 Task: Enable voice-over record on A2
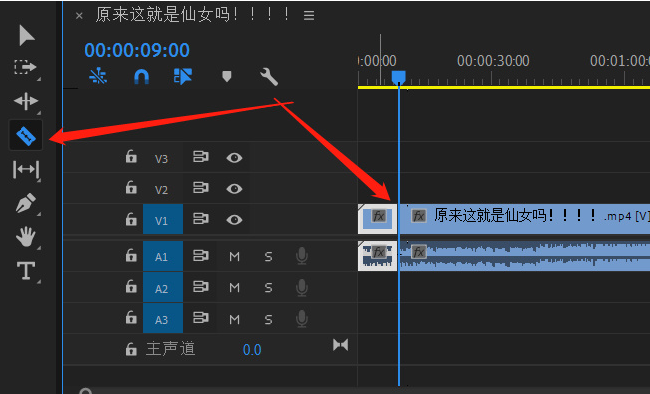[302, 287]
